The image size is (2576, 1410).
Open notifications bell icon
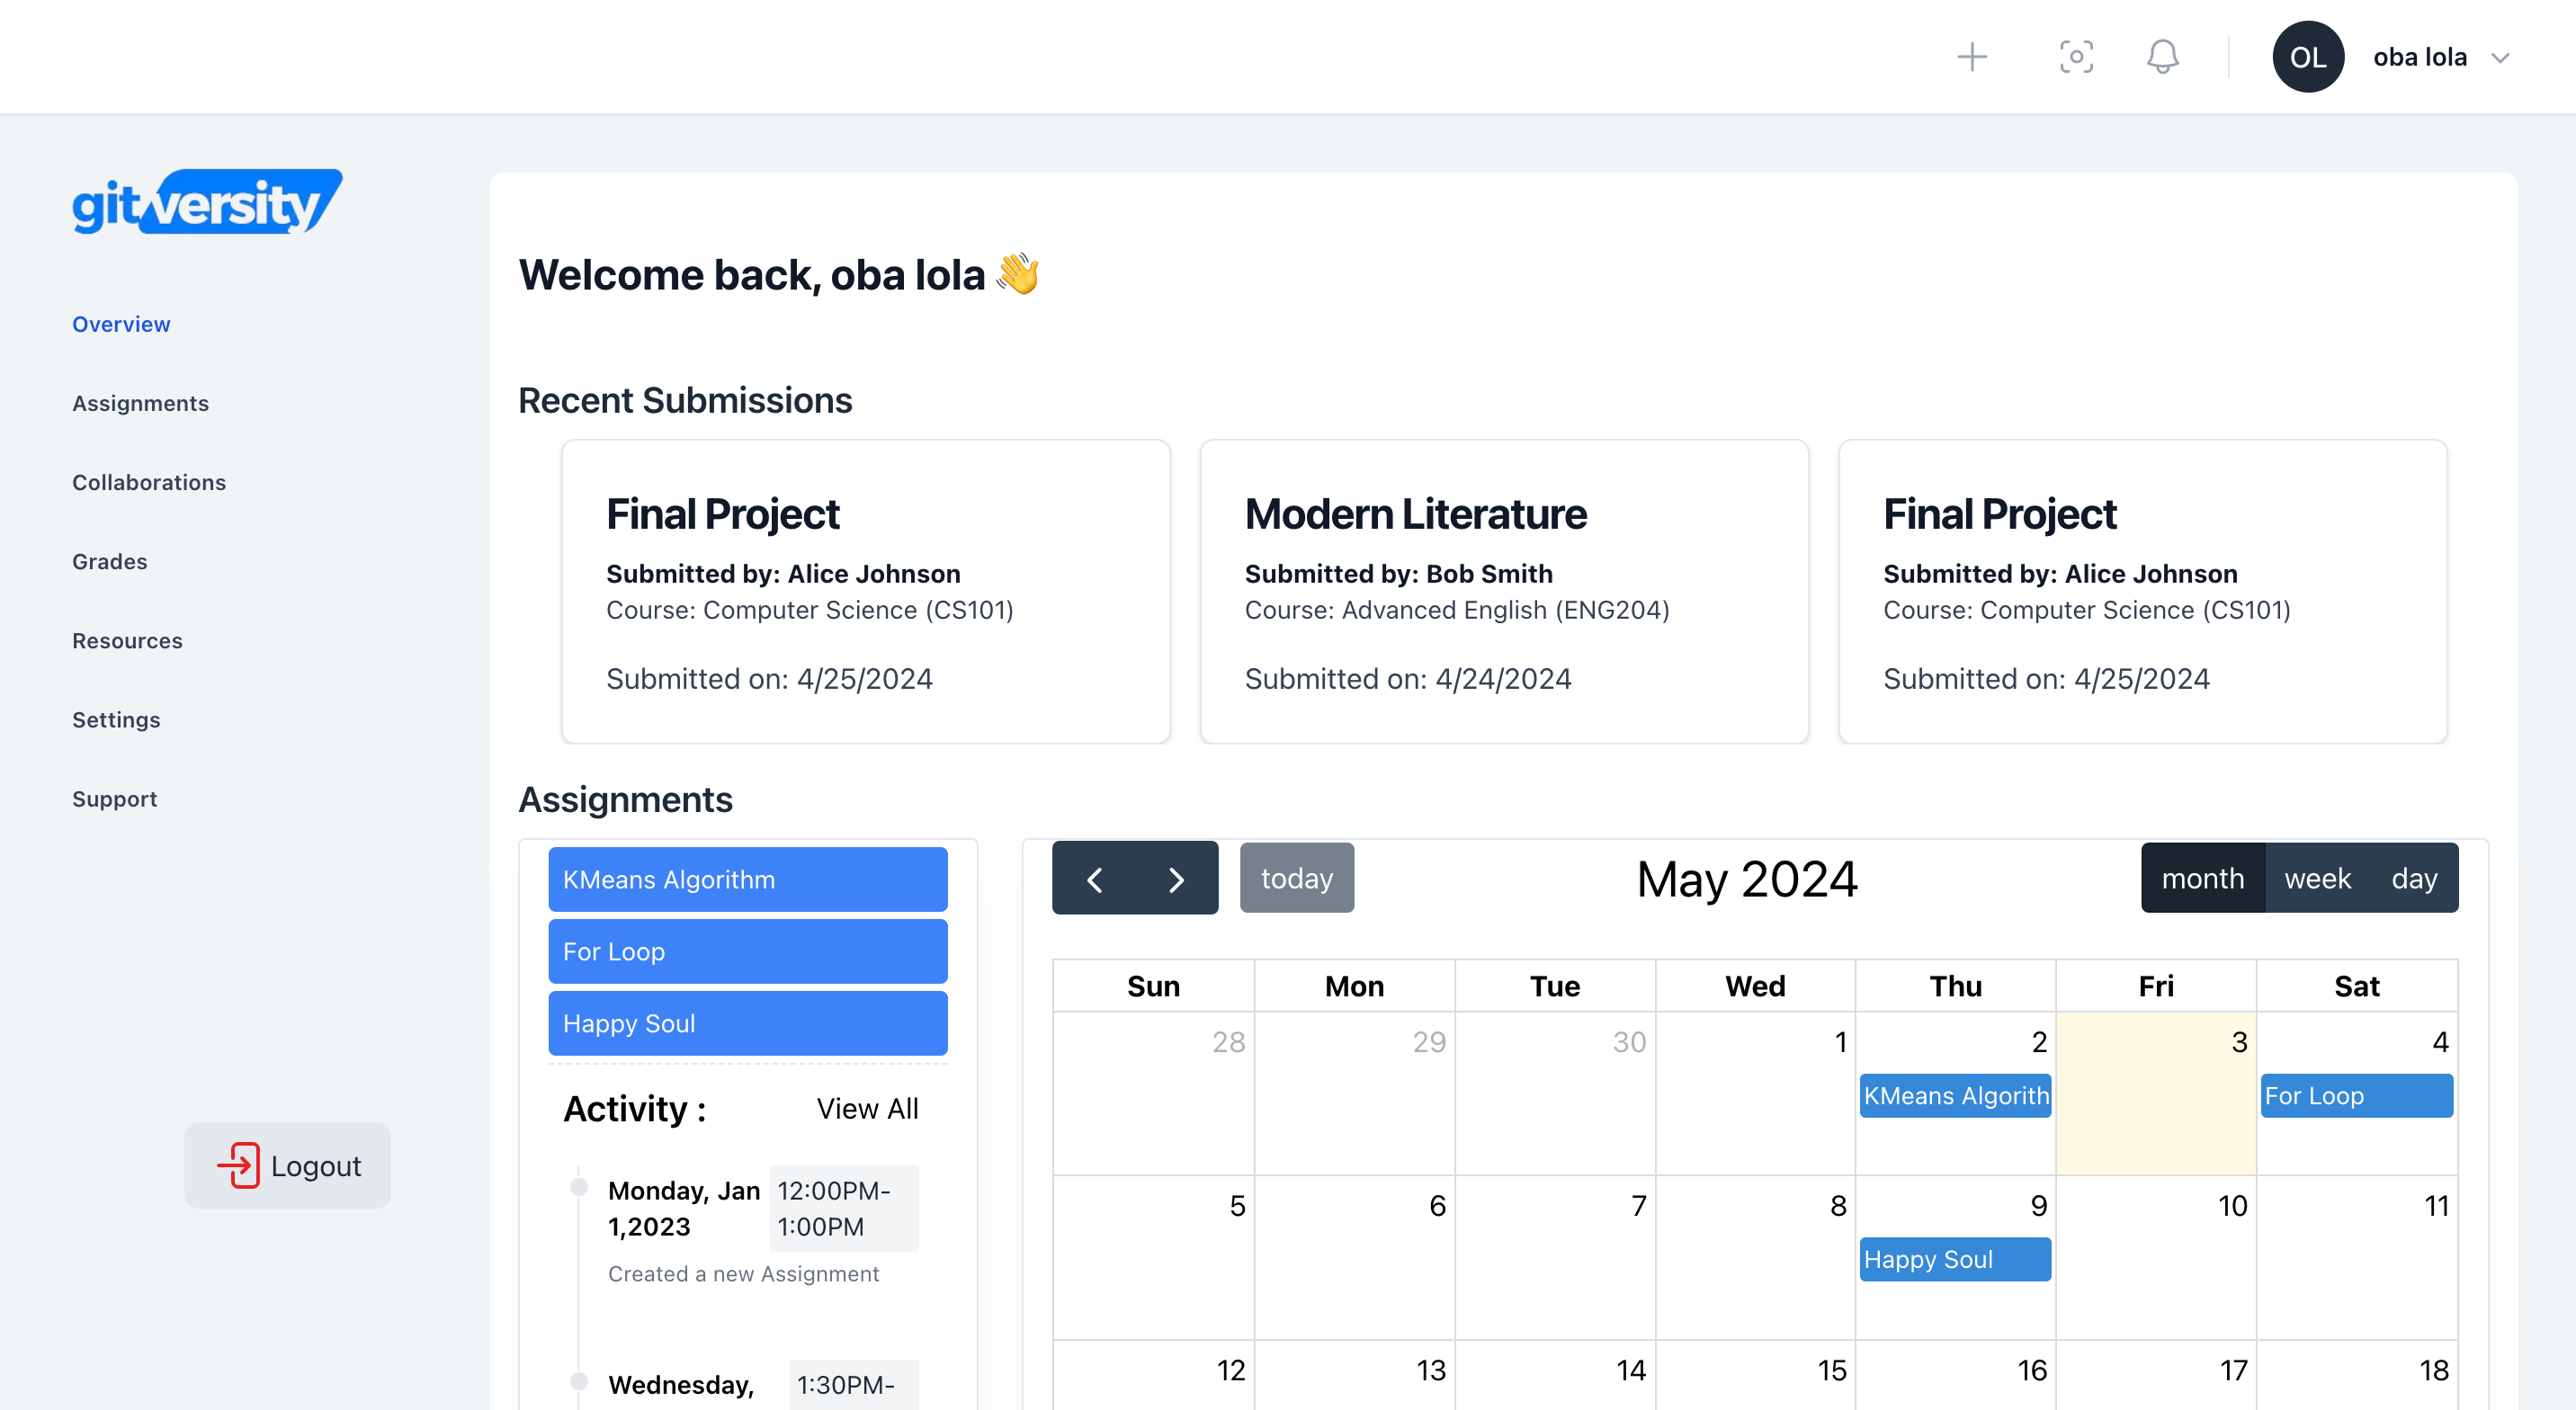2162,57
